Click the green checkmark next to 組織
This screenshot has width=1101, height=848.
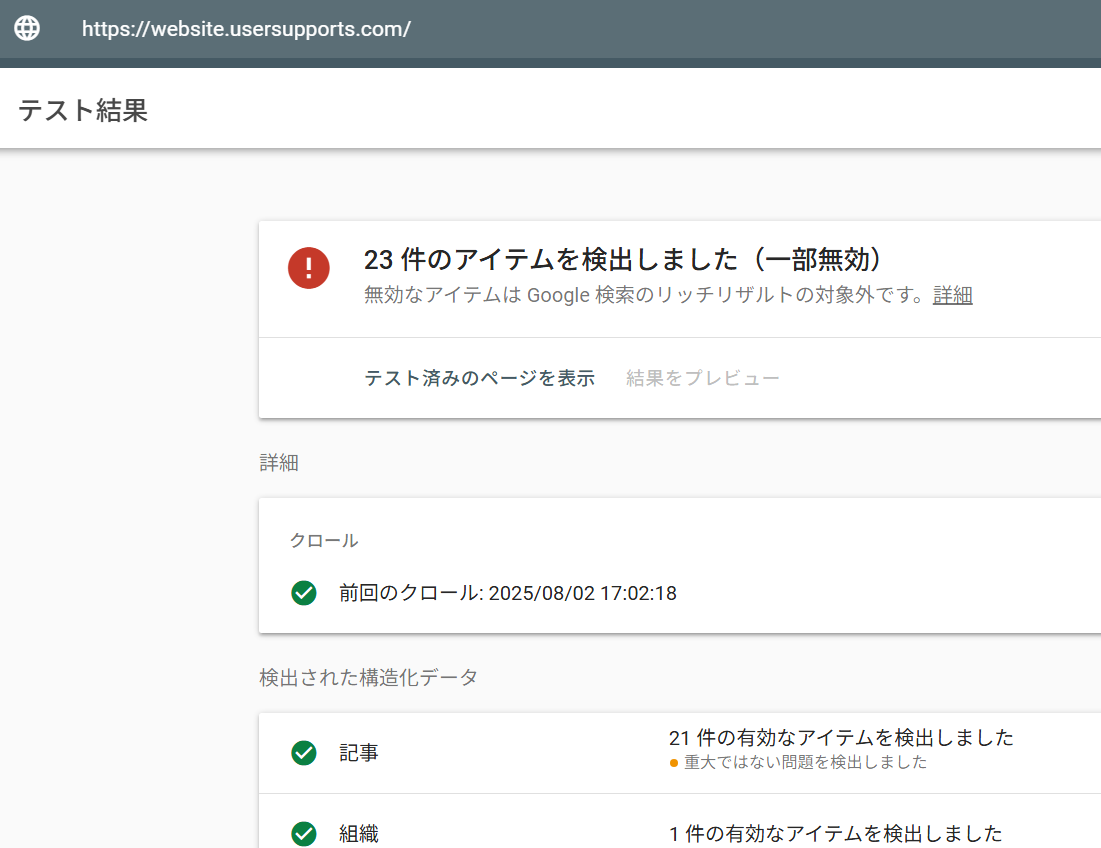click(304, 833)
